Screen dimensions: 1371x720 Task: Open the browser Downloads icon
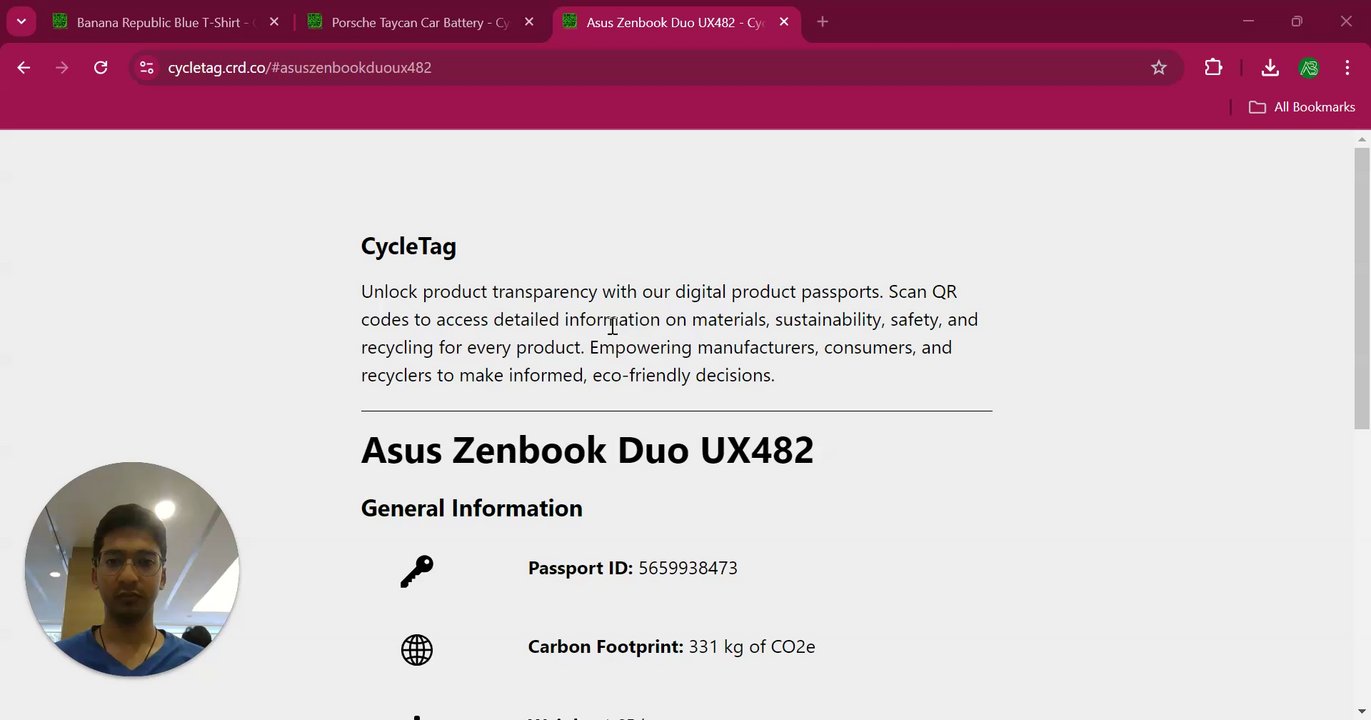[1269, 68]
